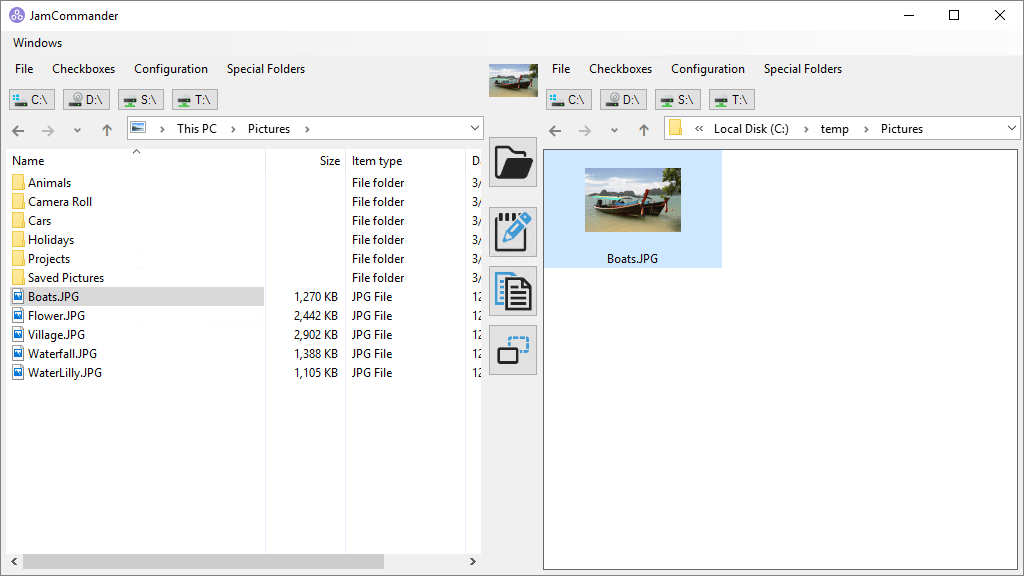Expand left pane address bar dropdown

point(474,129)
